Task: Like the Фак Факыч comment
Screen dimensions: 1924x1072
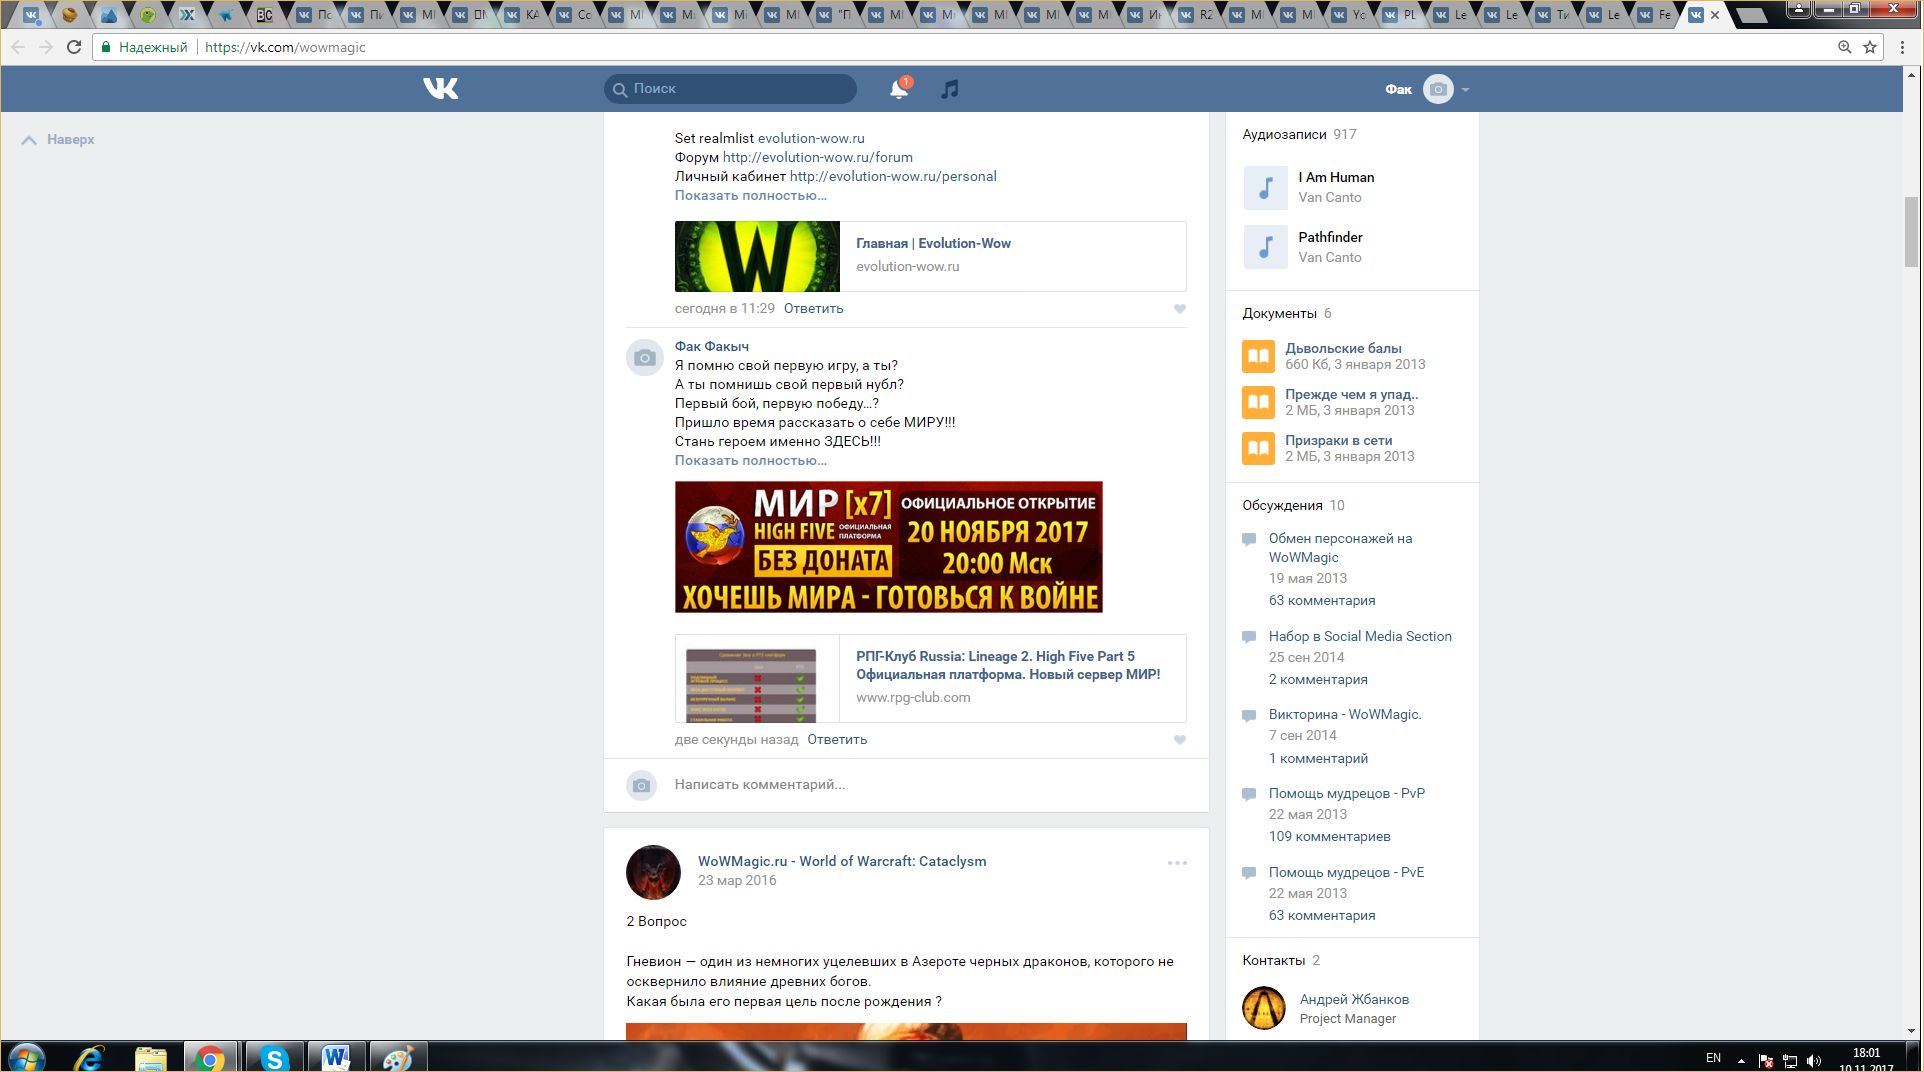Action: [1180, 740]
